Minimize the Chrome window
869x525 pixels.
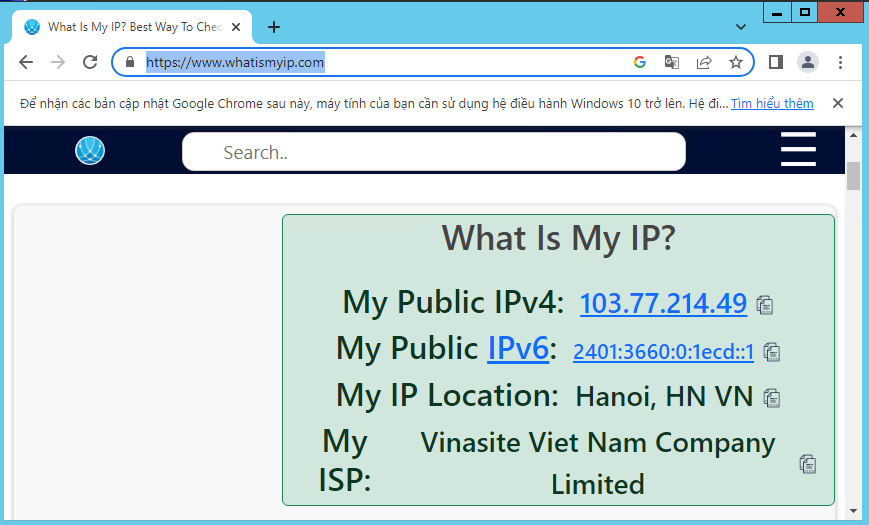(777, 12)
